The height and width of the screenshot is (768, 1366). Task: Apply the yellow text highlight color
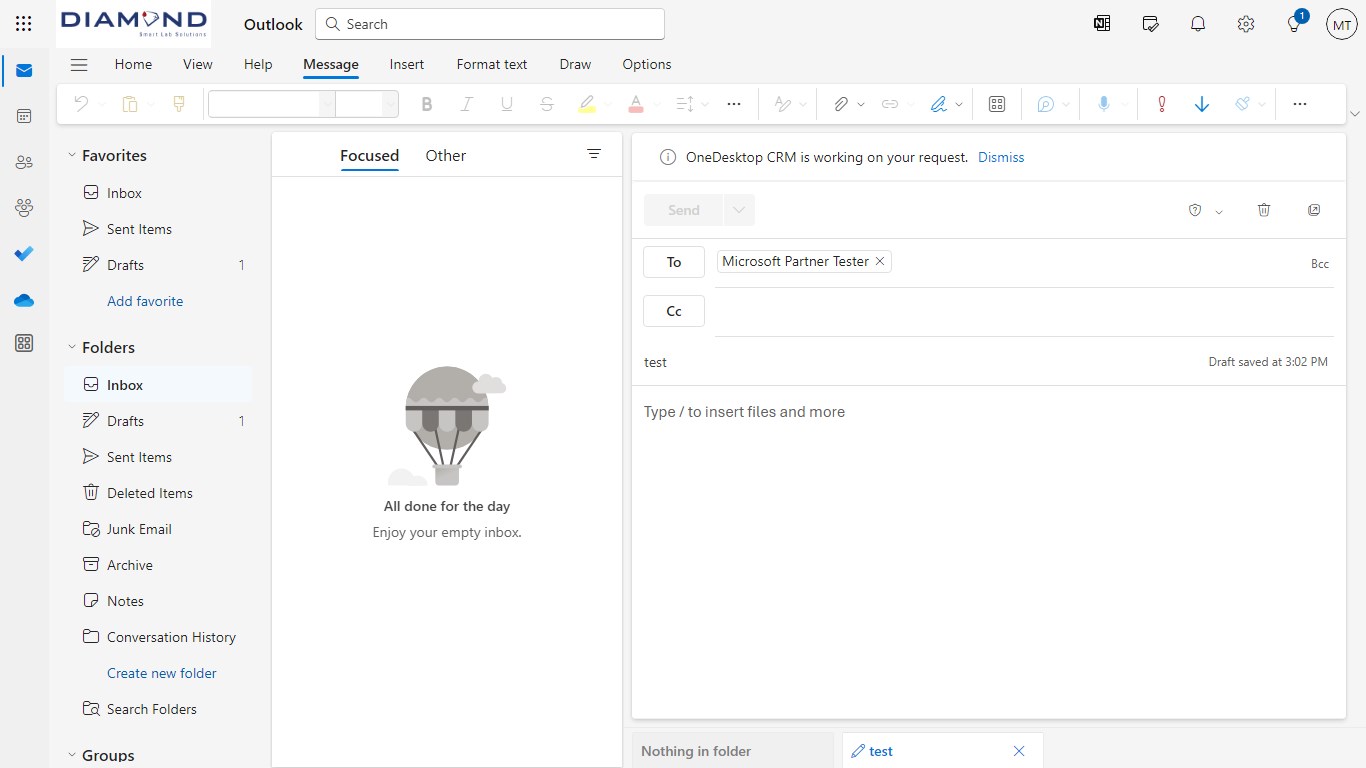pos(586,104)
